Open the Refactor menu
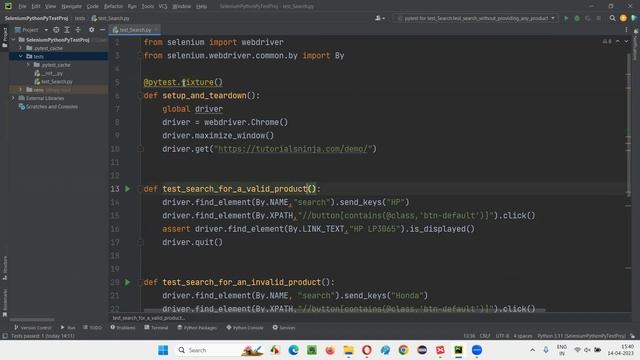 pos(113,6)
